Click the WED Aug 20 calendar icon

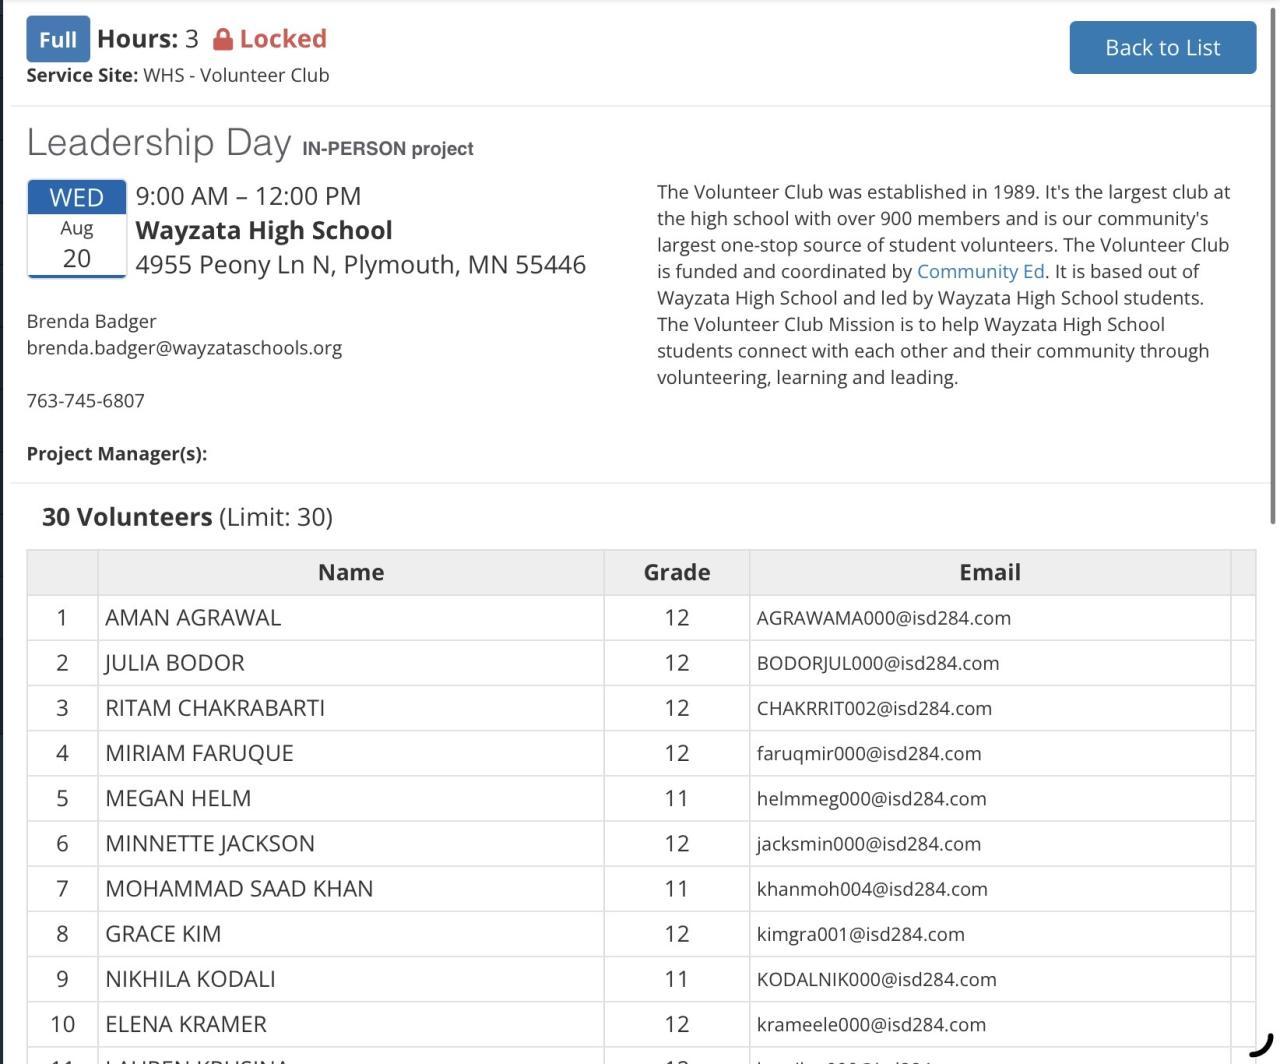click(x=77, y=228)
